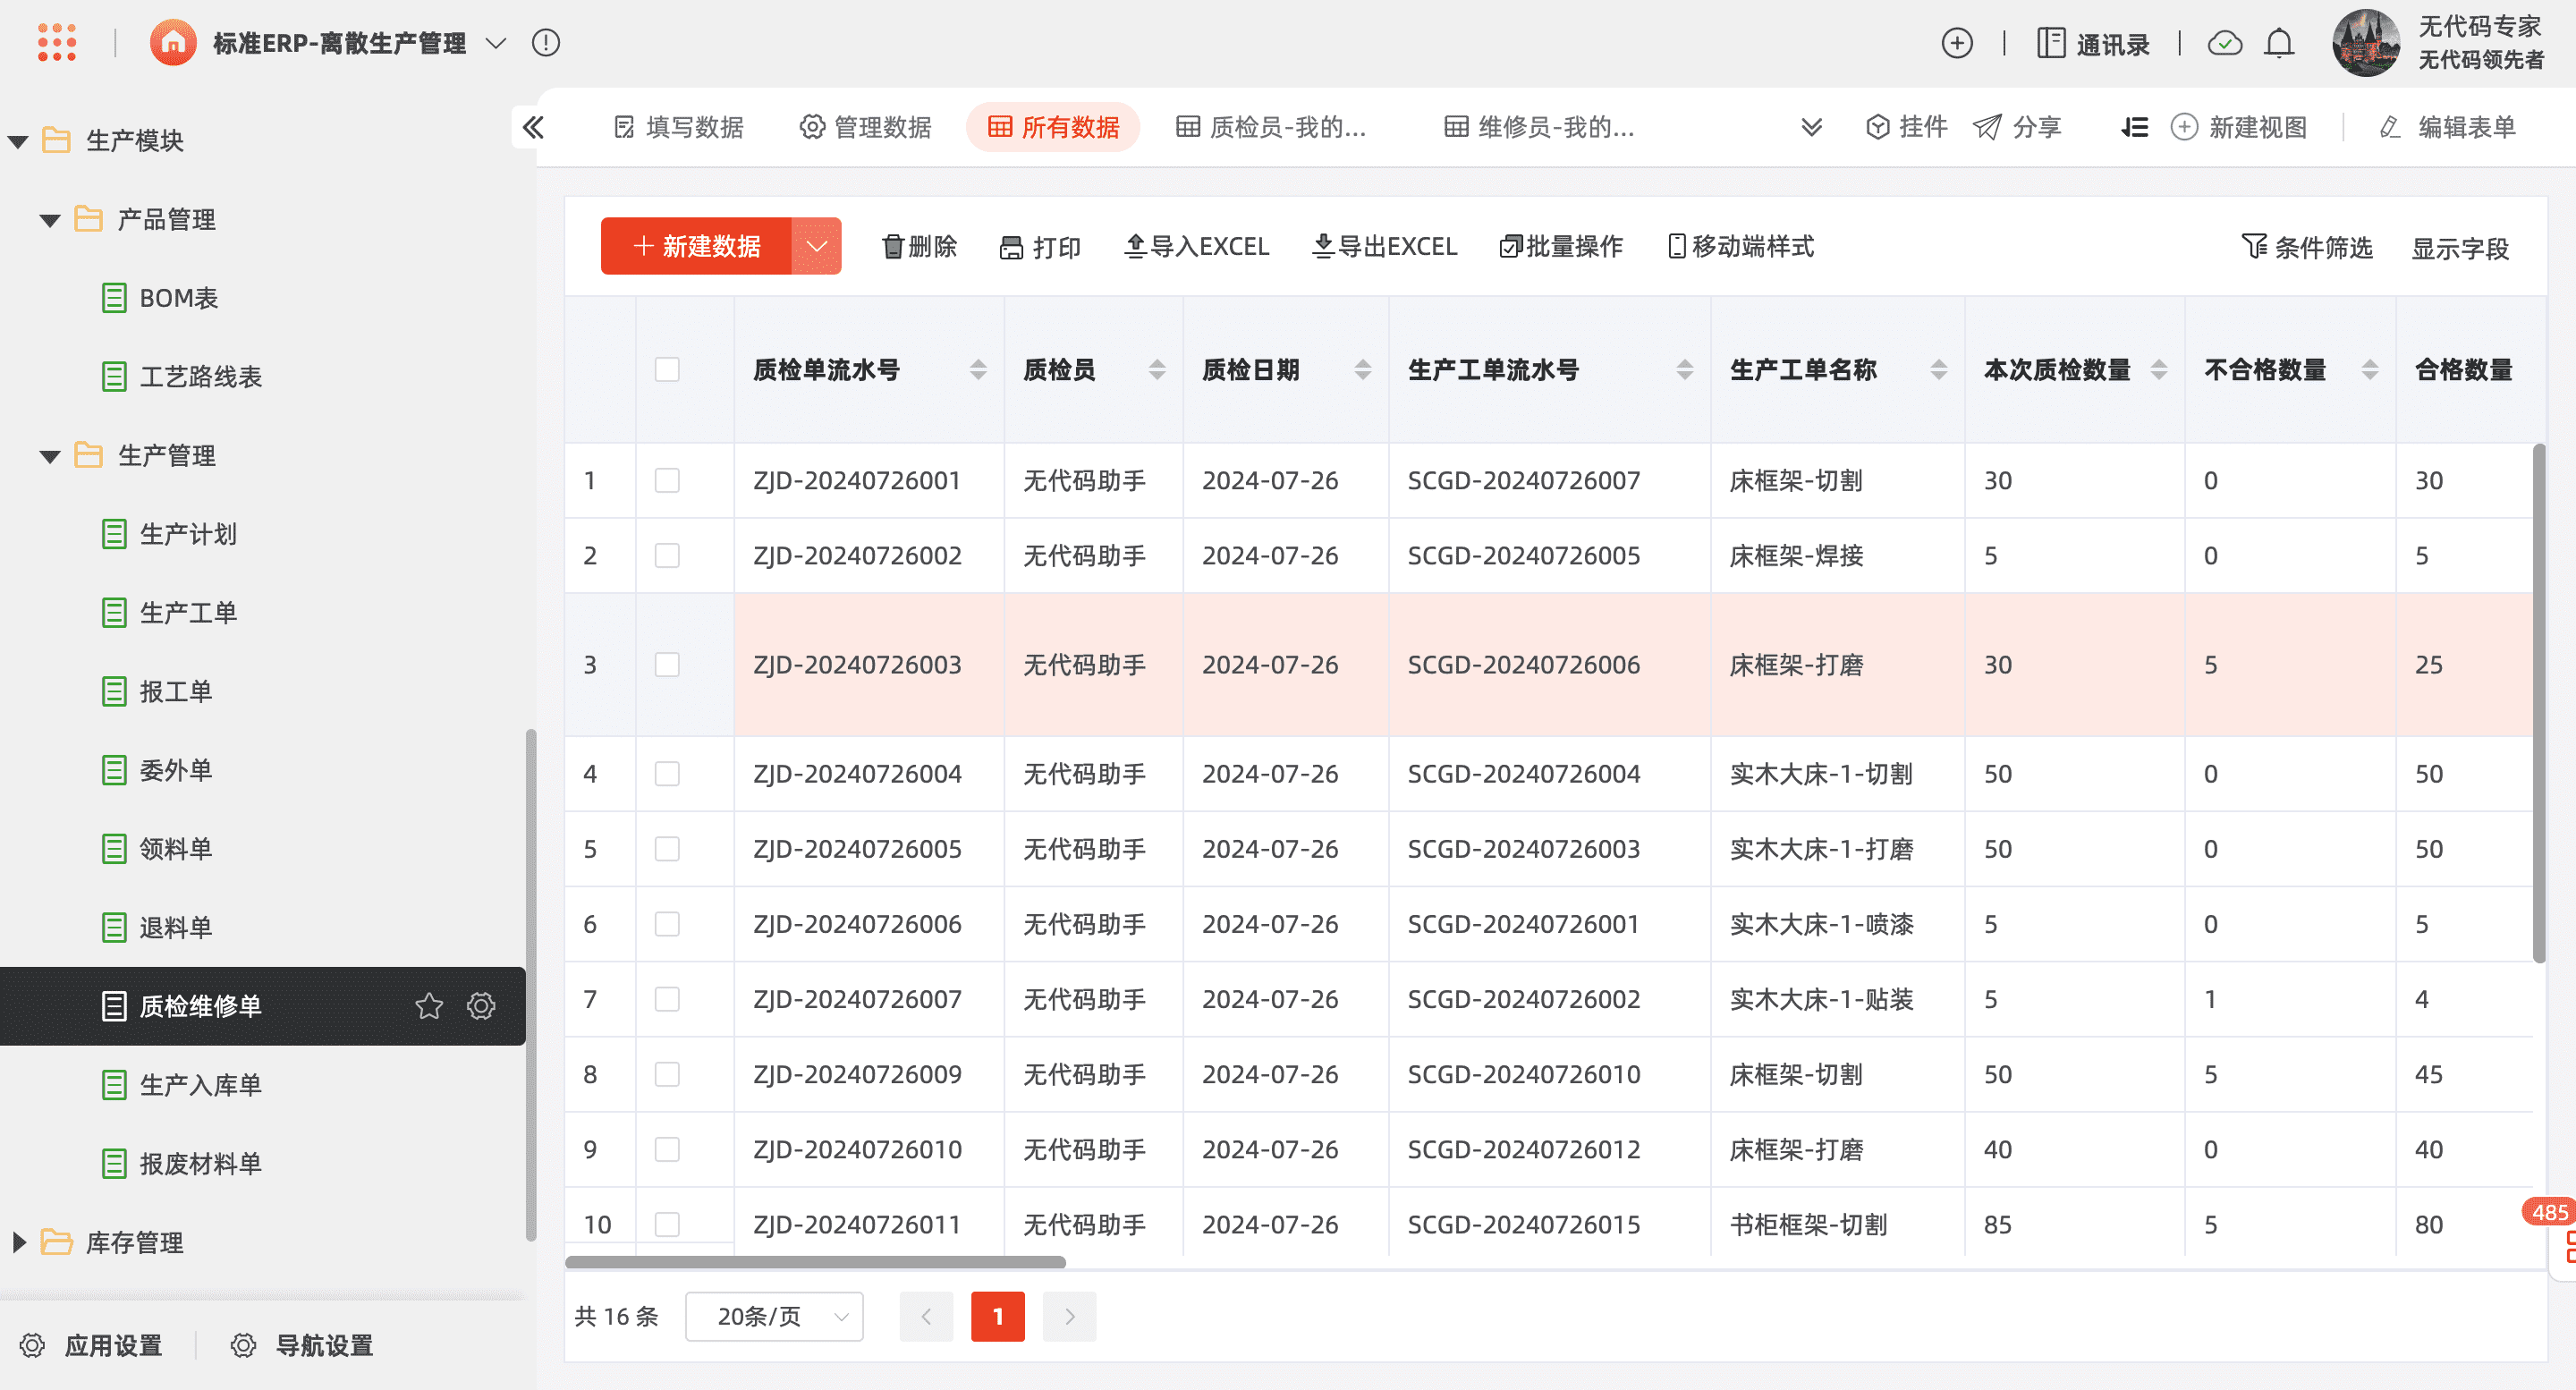Viewport: 2576px width, 1390px height.
Task: Collapse sidebar with double-chevron icon
Action: (533, 127)
